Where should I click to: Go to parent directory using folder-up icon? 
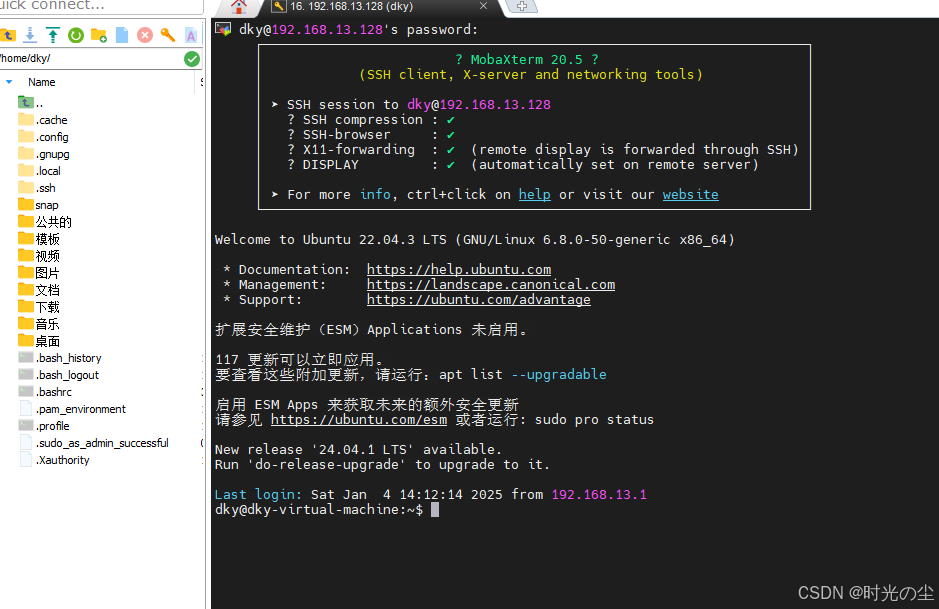tap(8, 34)
